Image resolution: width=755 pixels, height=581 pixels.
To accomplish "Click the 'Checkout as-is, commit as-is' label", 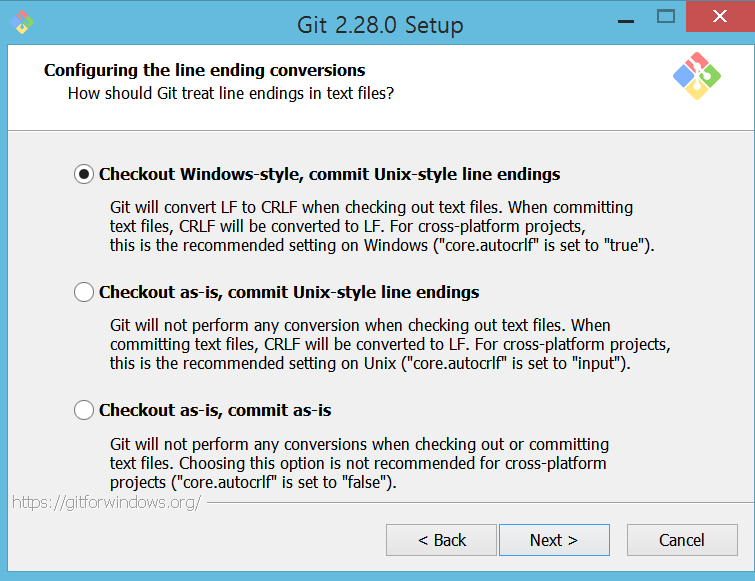I will point(215,410).
